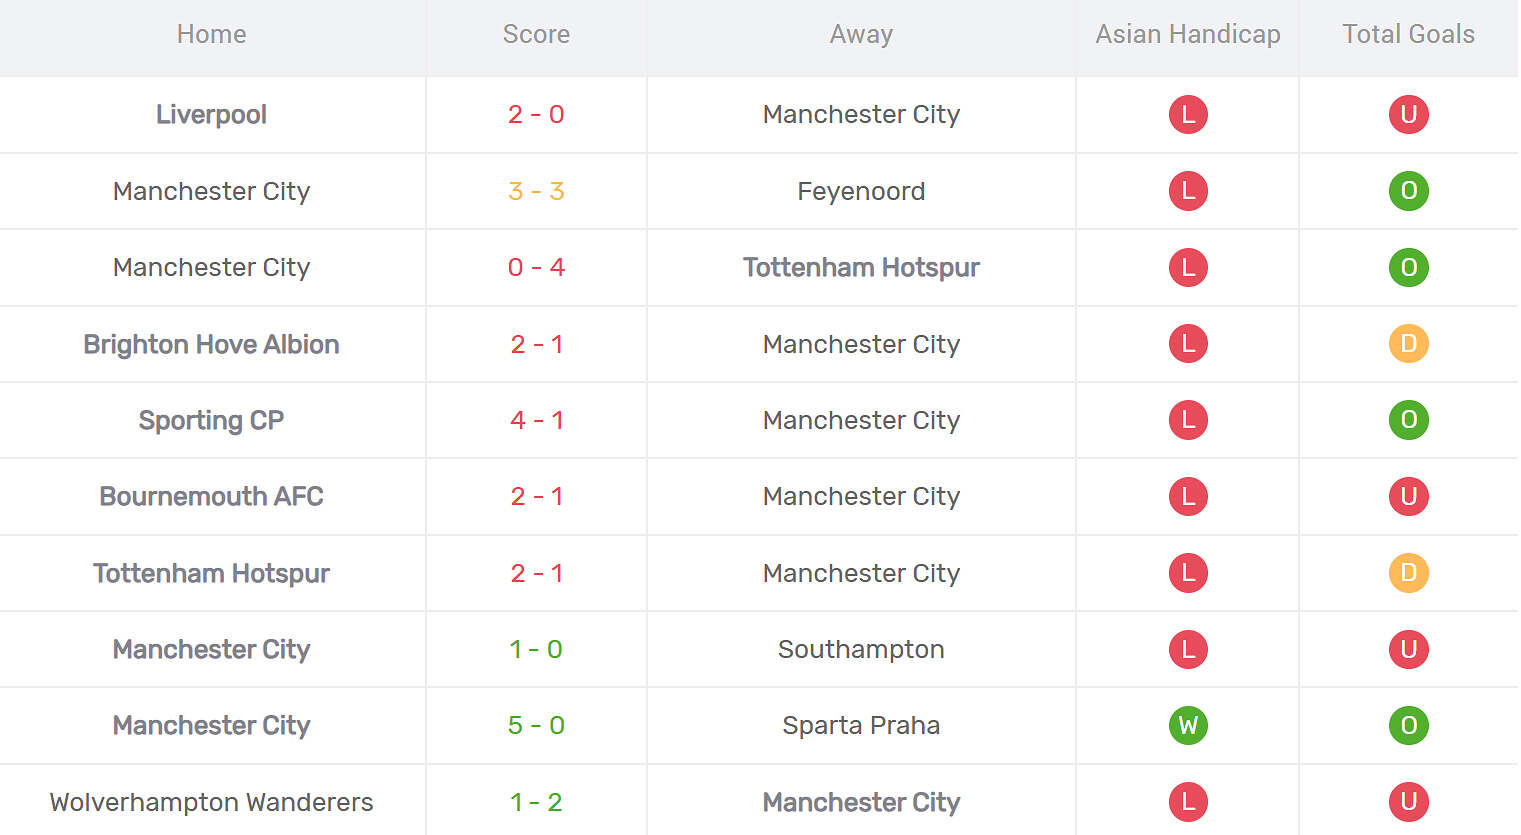Open Brighton Hove Albion team link

[211, 344]
